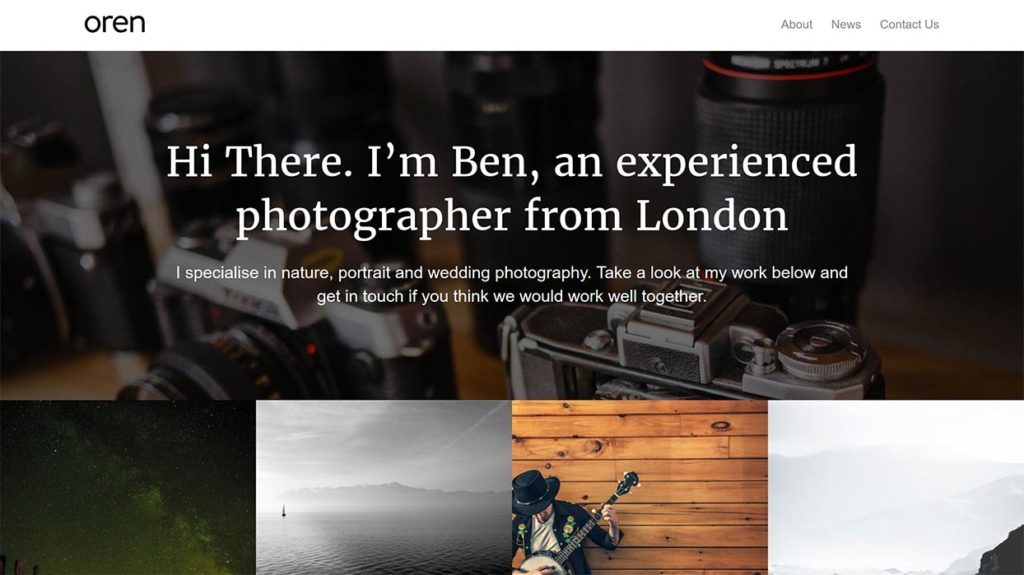The height and width of the screenshot is (575, 1024).
Task: Click the word London in the headline
Action: [x=712, y=216]
